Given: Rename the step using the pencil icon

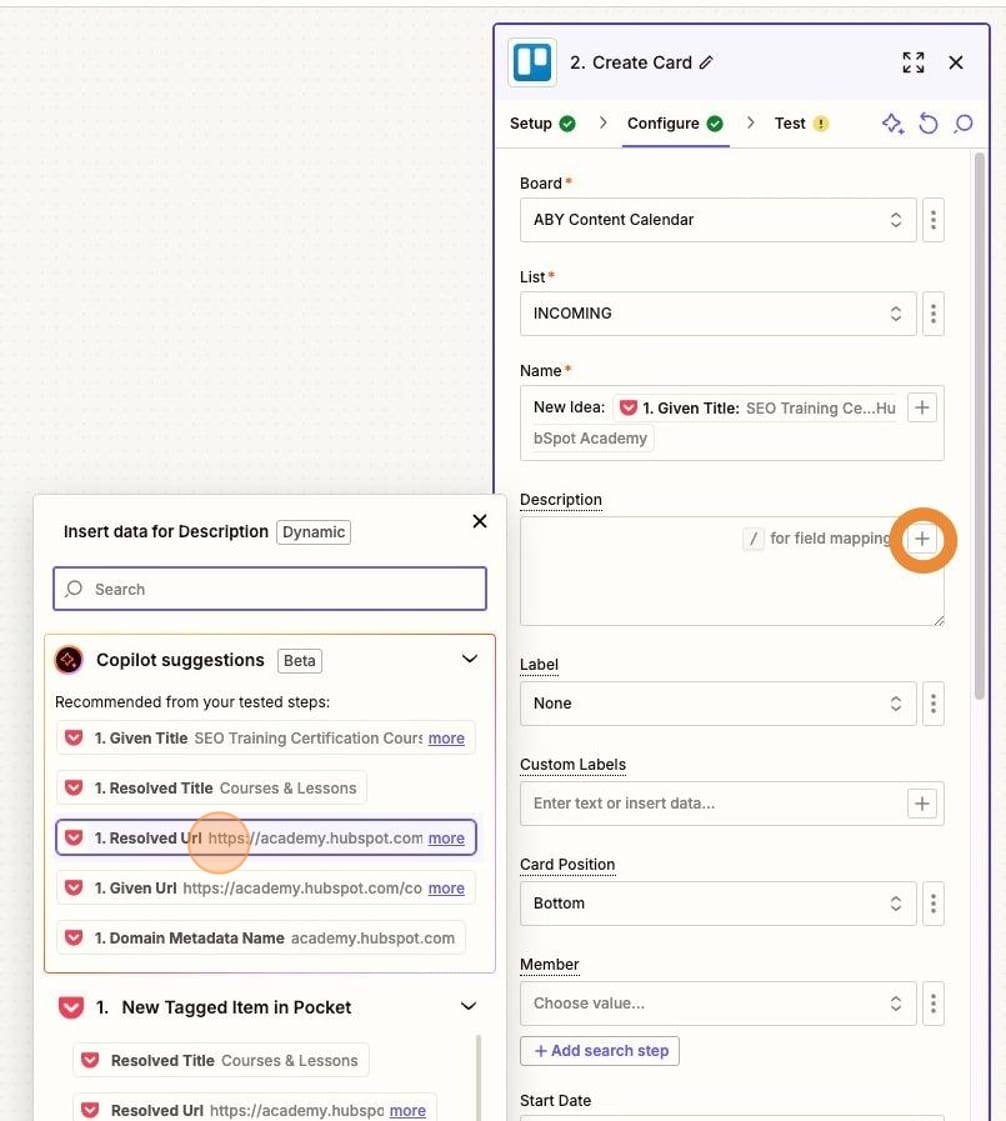Looking at the screenshot, I should click(705, 62).
